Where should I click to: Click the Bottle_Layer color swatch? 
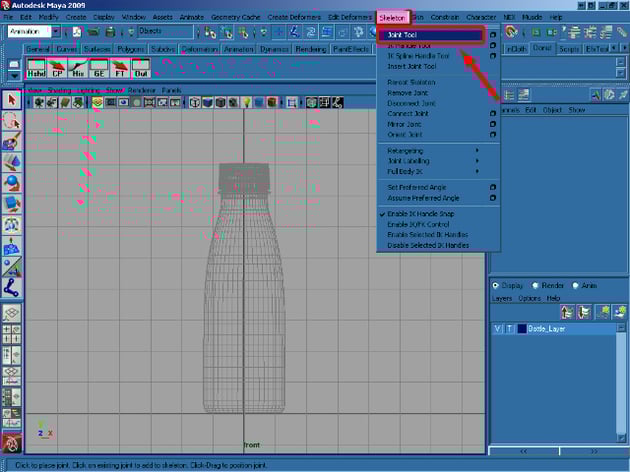[520, 328]
